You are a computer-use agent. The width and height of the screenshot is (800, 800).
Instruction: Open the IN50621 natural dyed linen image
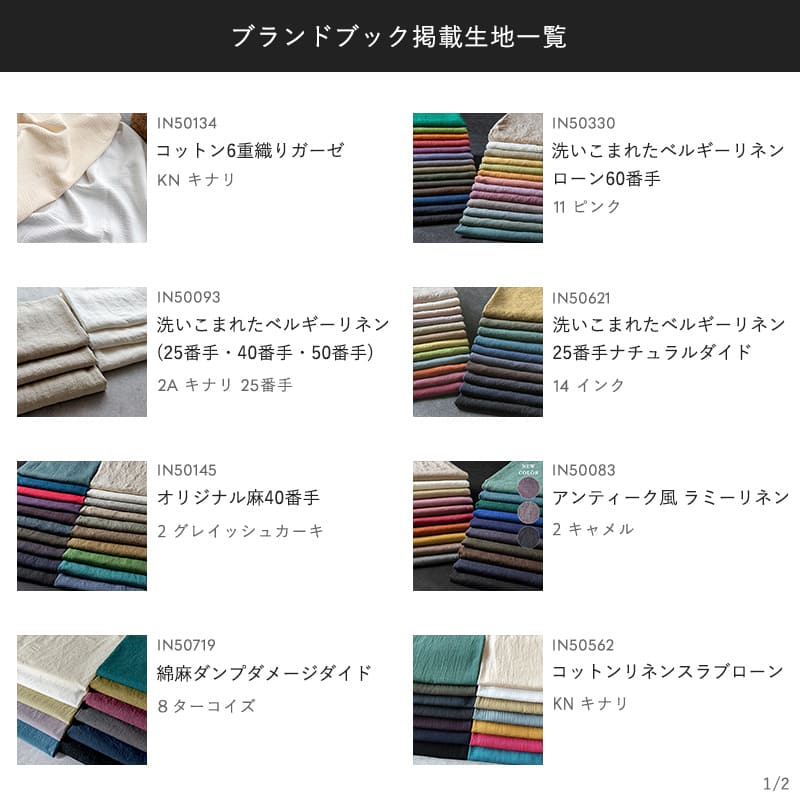[478, 352]
